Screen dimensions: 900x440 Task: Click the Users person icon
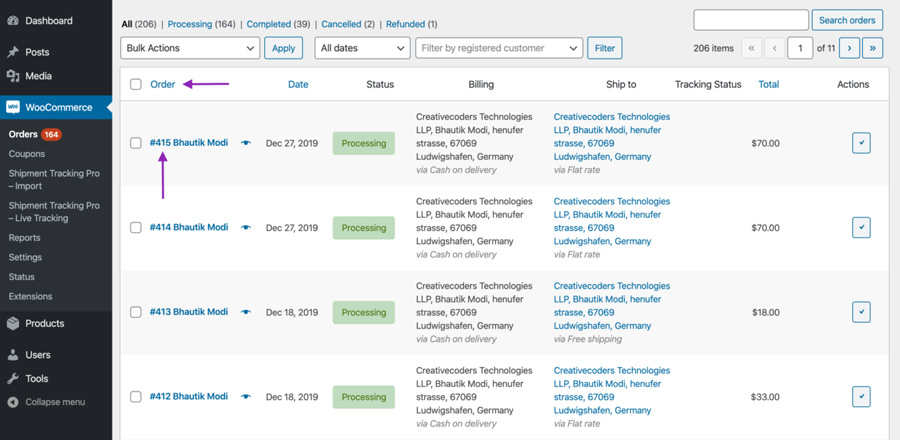tap(13, 355)
